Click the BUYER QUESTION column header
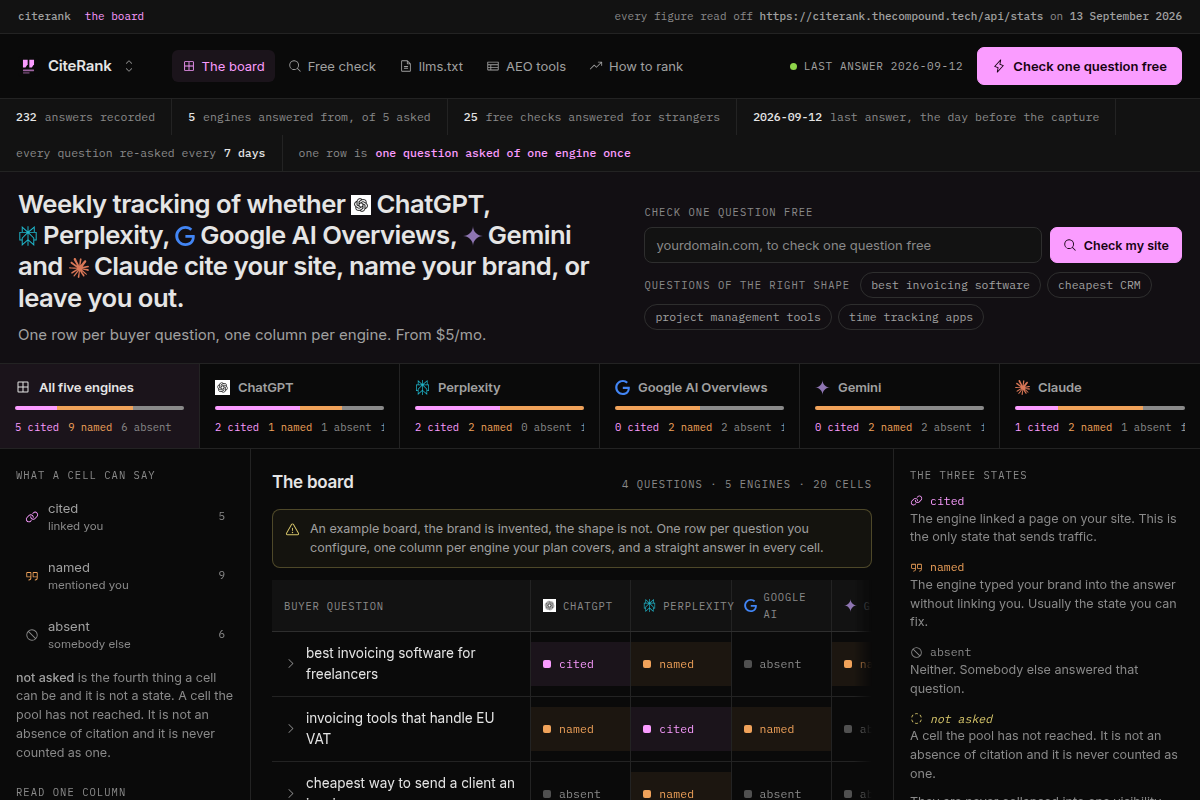Image resolution: width=1200 pixels, height=800 pixels. pos(333,606)
